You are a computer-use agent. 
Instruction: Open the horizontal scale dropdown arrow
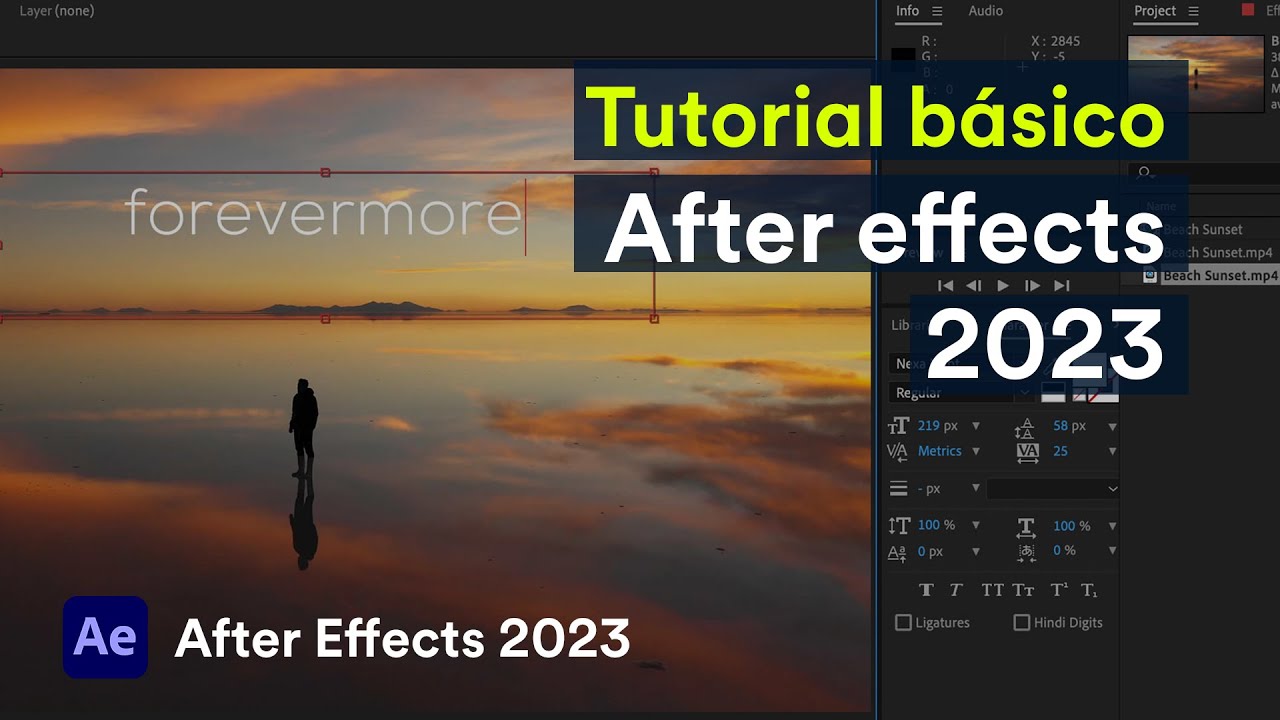(1112, 526)
